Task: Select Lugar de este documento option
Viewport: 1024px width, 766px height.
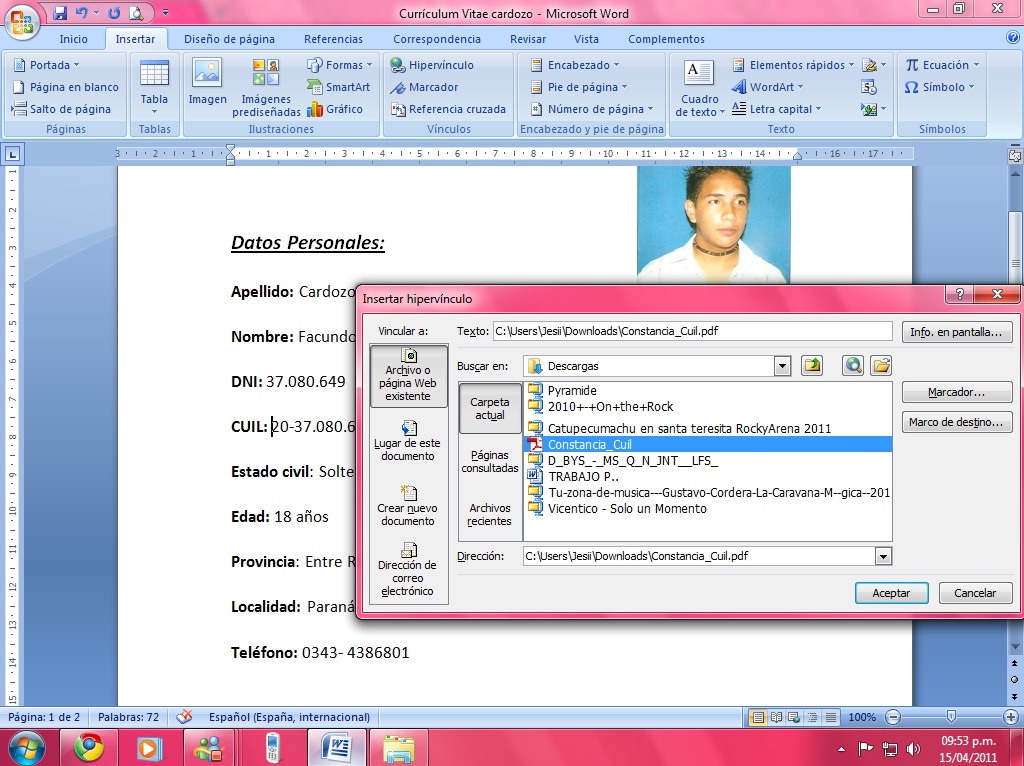Action: tap(408, 441)
